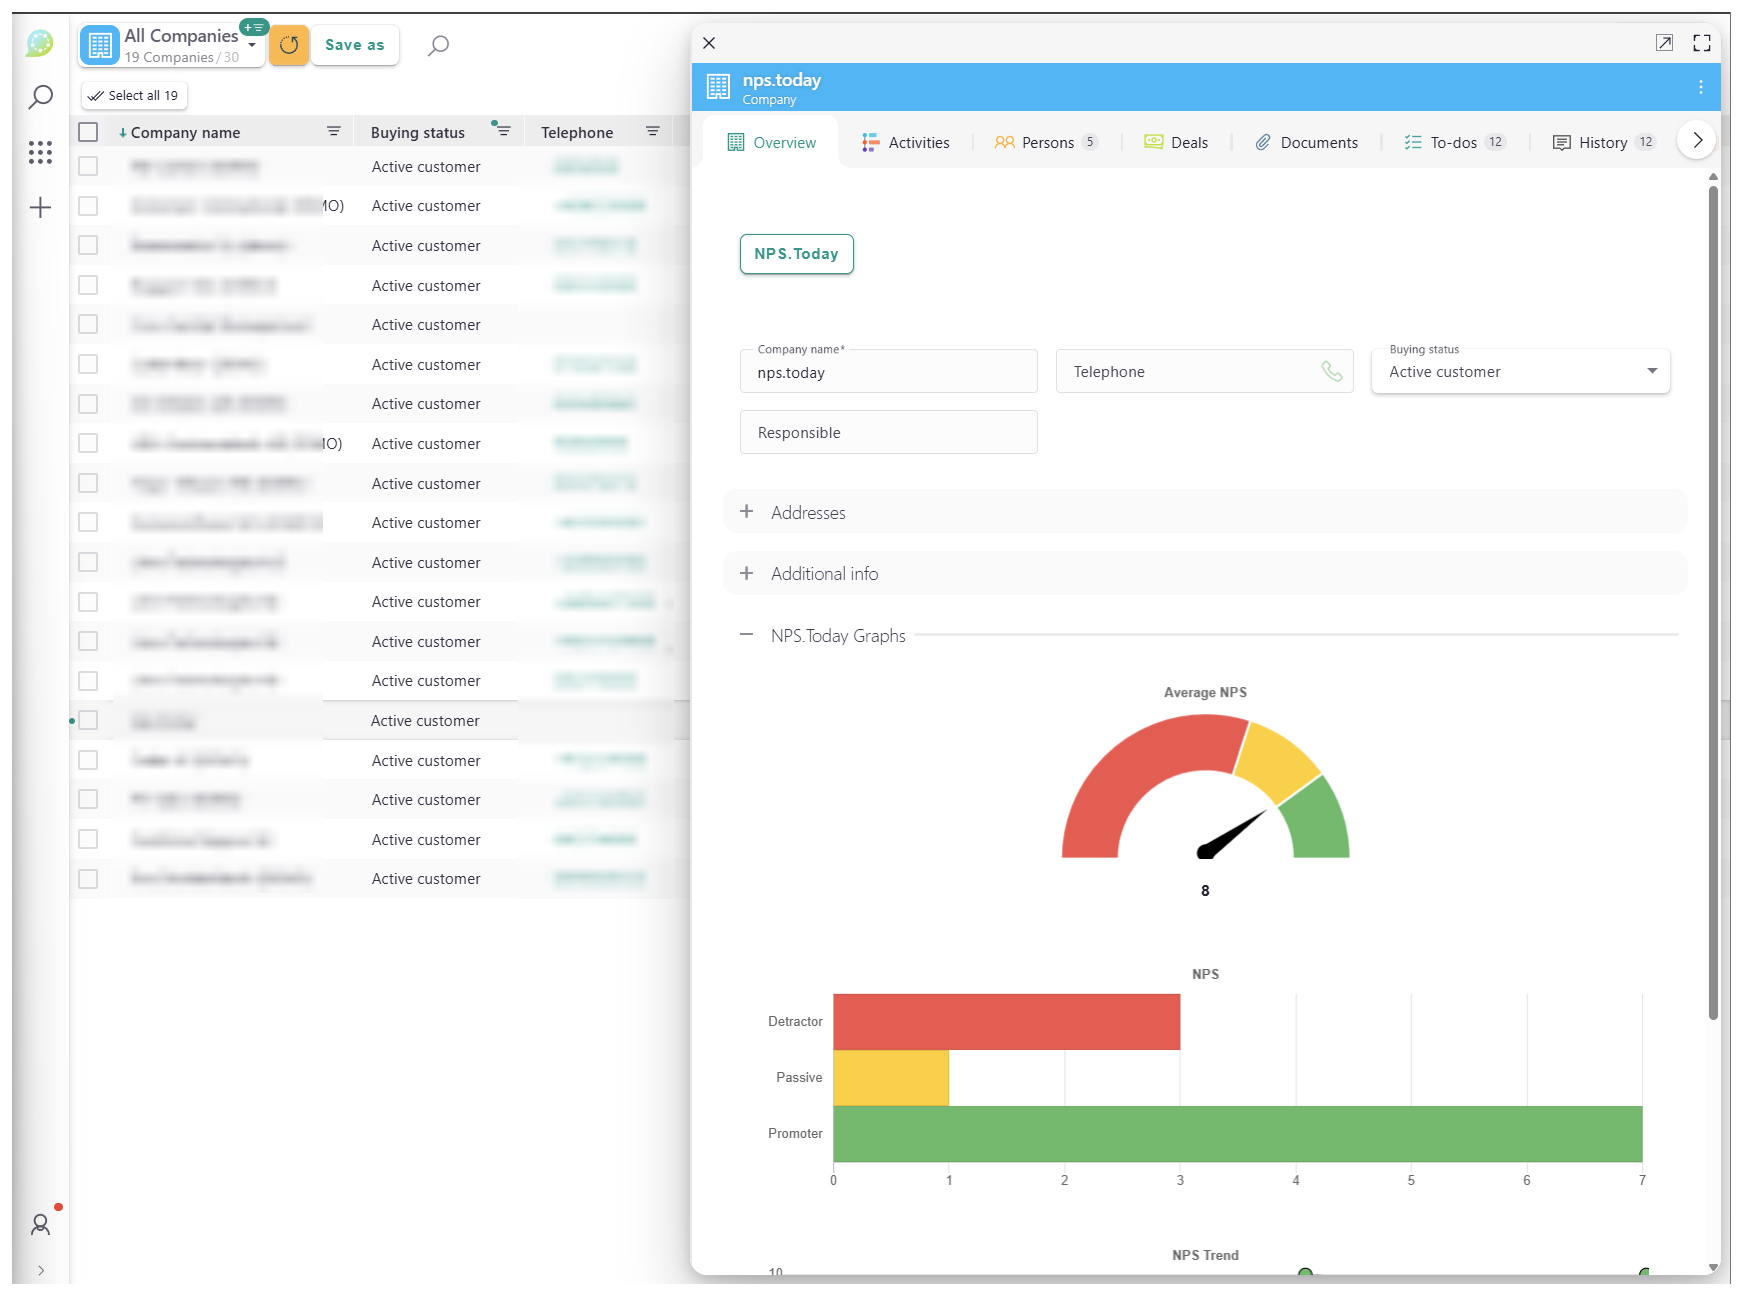Click the orange refresh button
The height and width of the screenshot is (1293, 1740).
pyautogui.click(x=289, y=45)
